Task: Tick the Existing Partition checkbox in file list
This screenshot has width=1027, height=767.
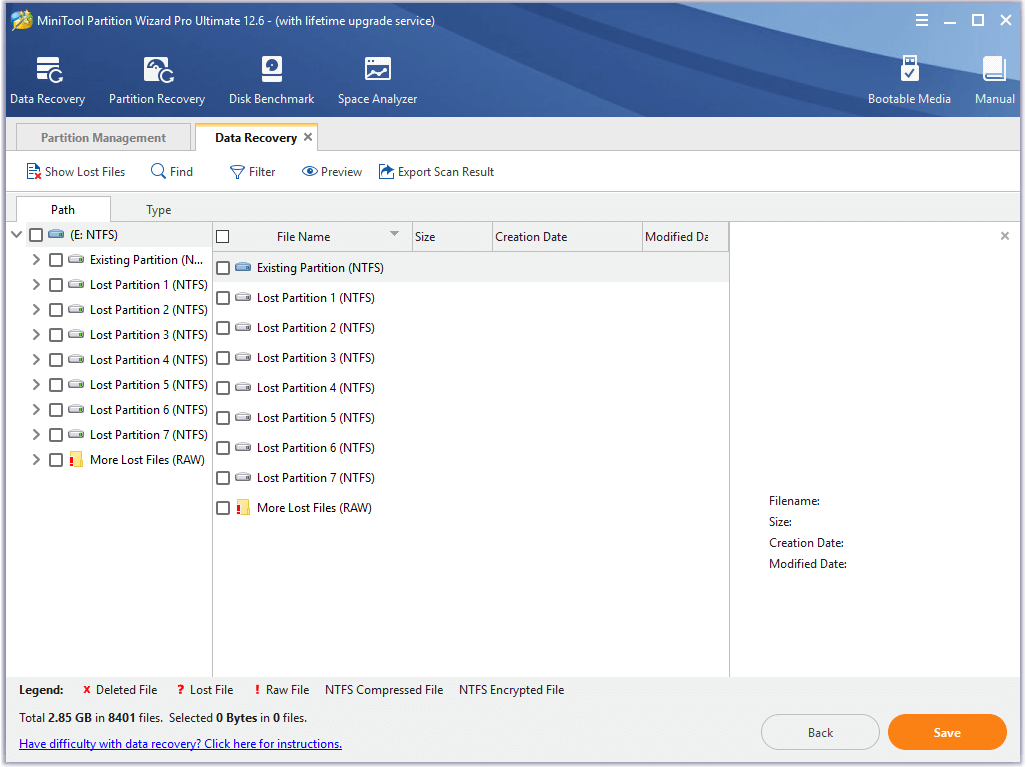Action: (223, 268)
